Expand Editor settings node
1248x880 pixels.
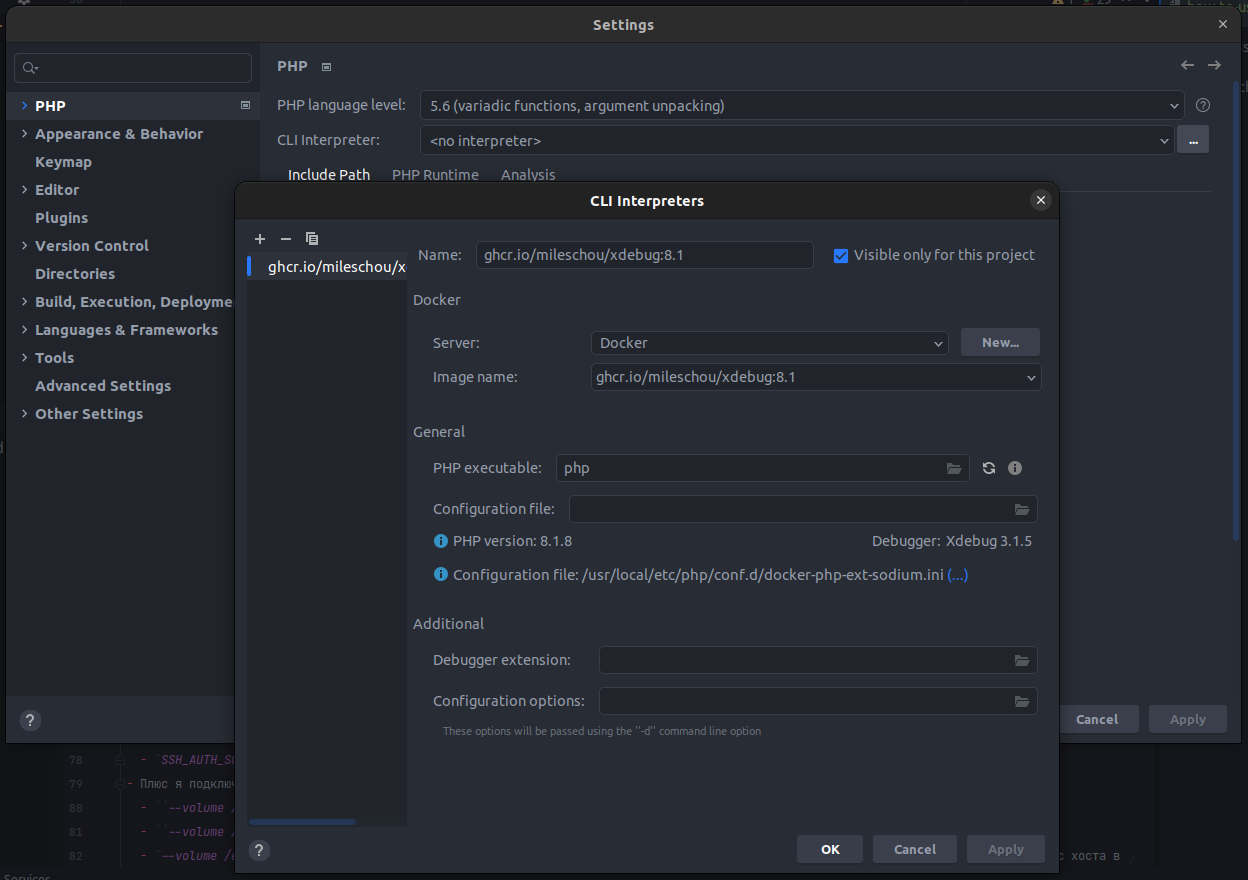click(24, 189)
